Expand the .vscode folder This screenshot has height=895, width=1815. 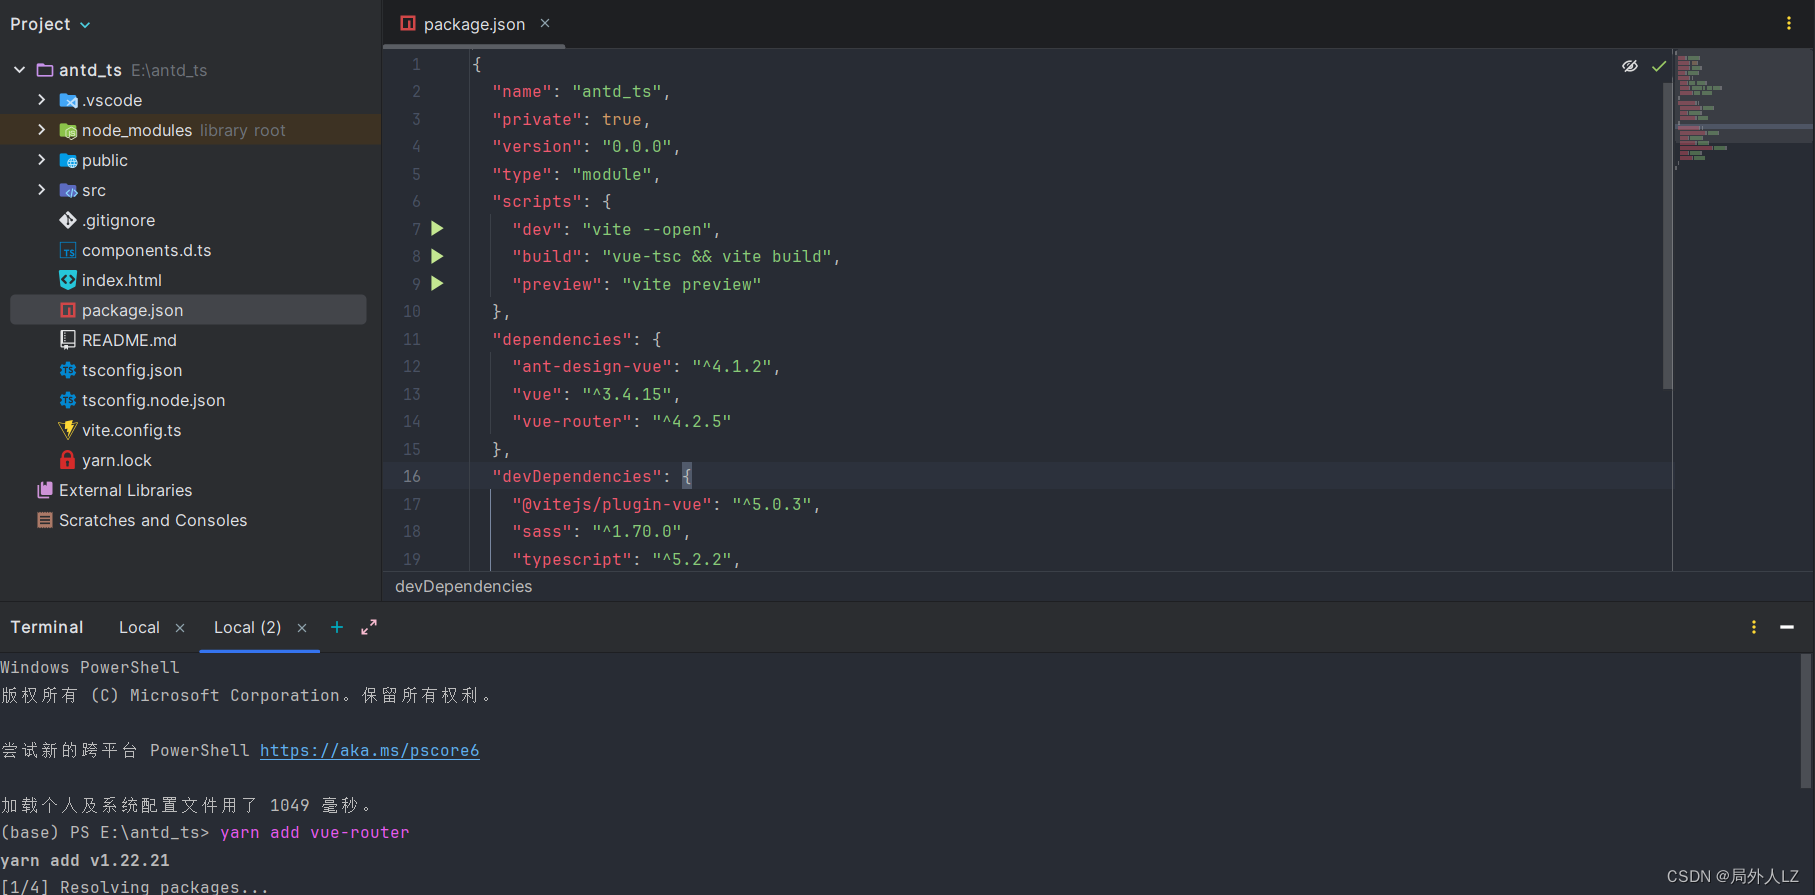[41, 100]
